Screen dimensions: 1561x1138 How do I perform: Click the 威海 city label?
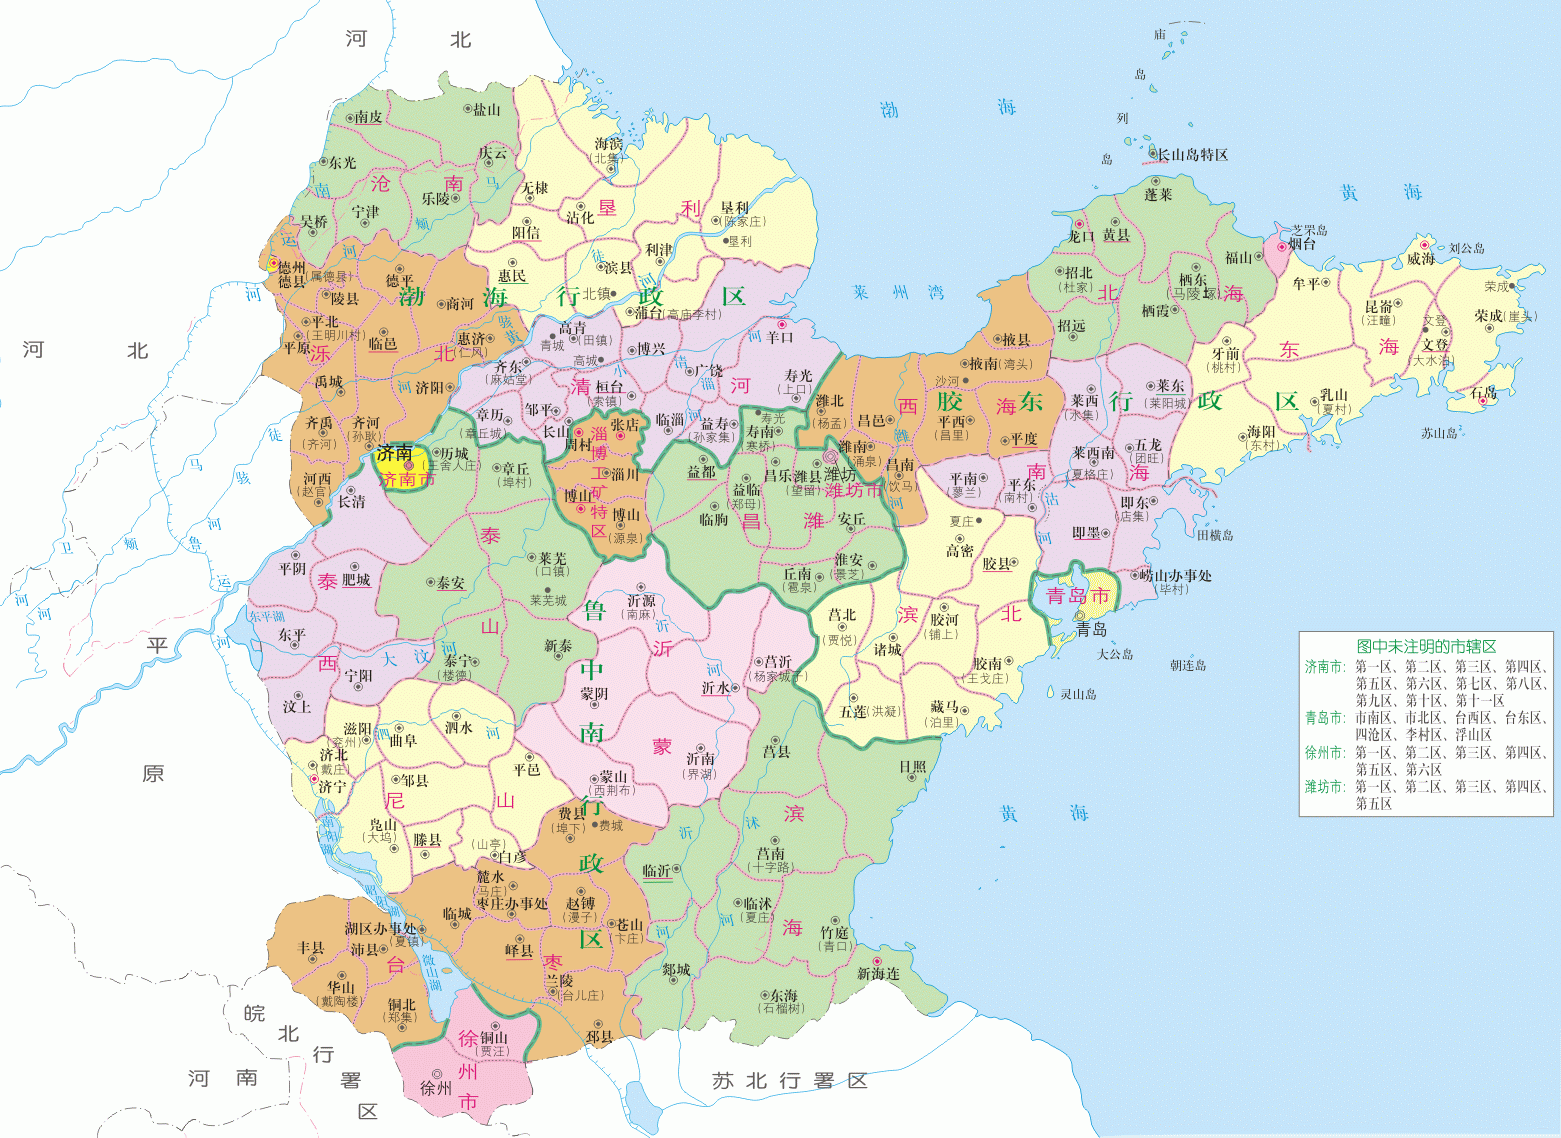[x=1420, y=259]
